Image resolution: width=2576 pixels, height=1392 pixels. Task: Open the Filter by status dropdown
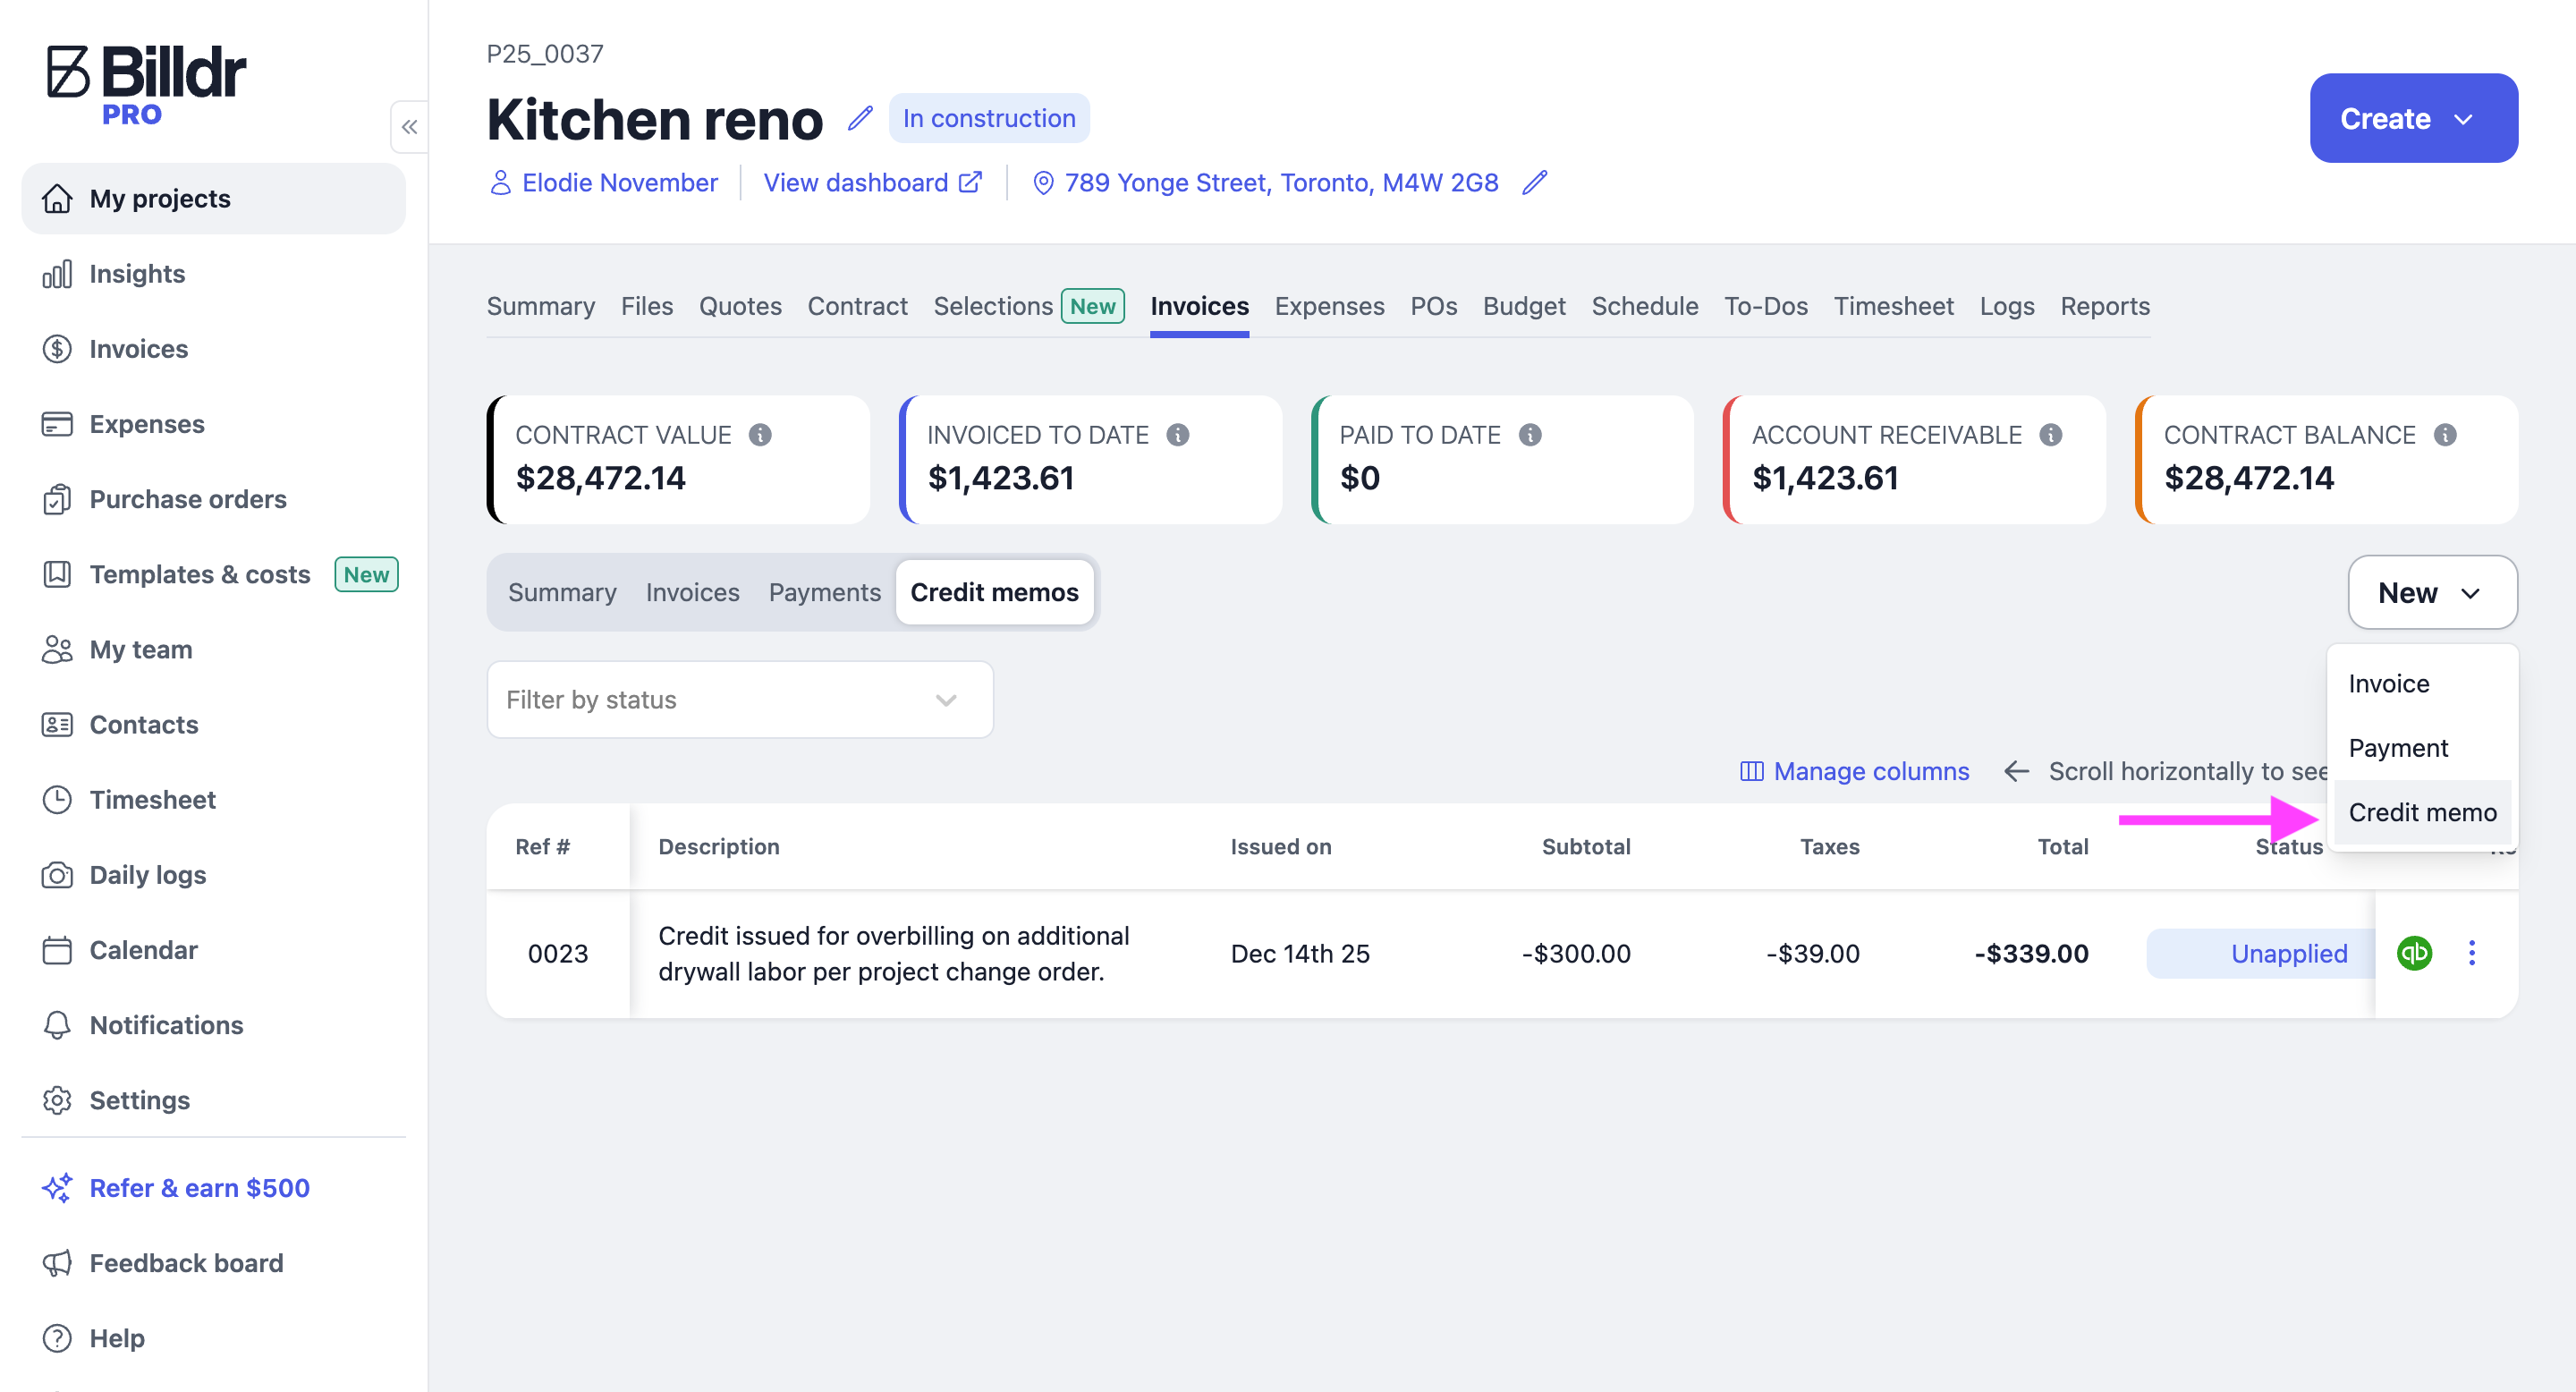740,699
